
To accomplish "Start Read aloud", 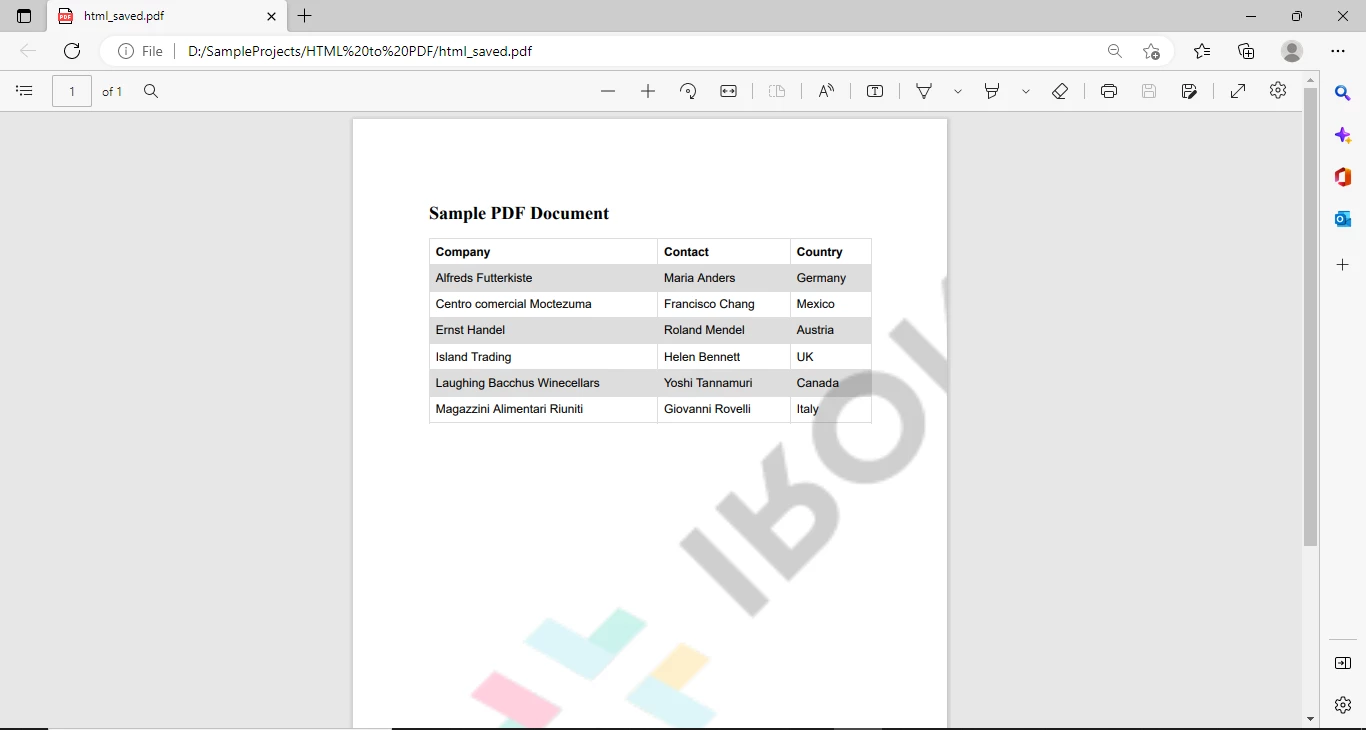I will (x=826, y=91).
